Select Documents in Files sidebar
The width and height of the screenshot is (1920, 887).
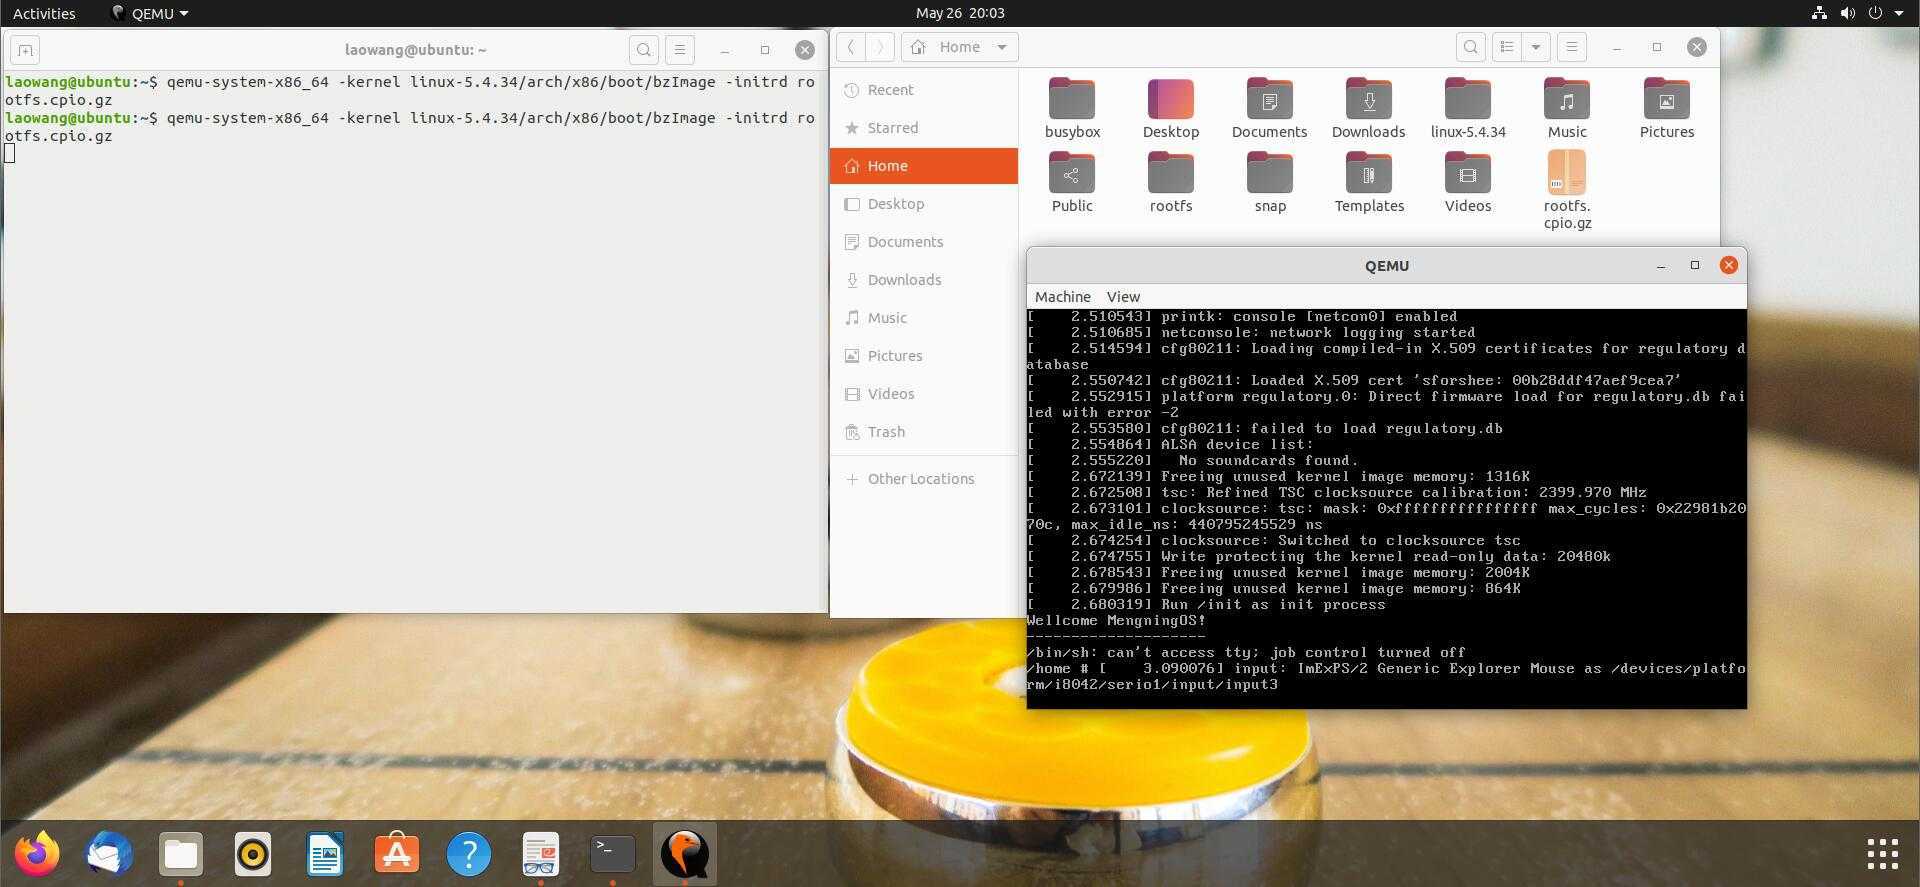pyautogui.click(x=924, y=242)
